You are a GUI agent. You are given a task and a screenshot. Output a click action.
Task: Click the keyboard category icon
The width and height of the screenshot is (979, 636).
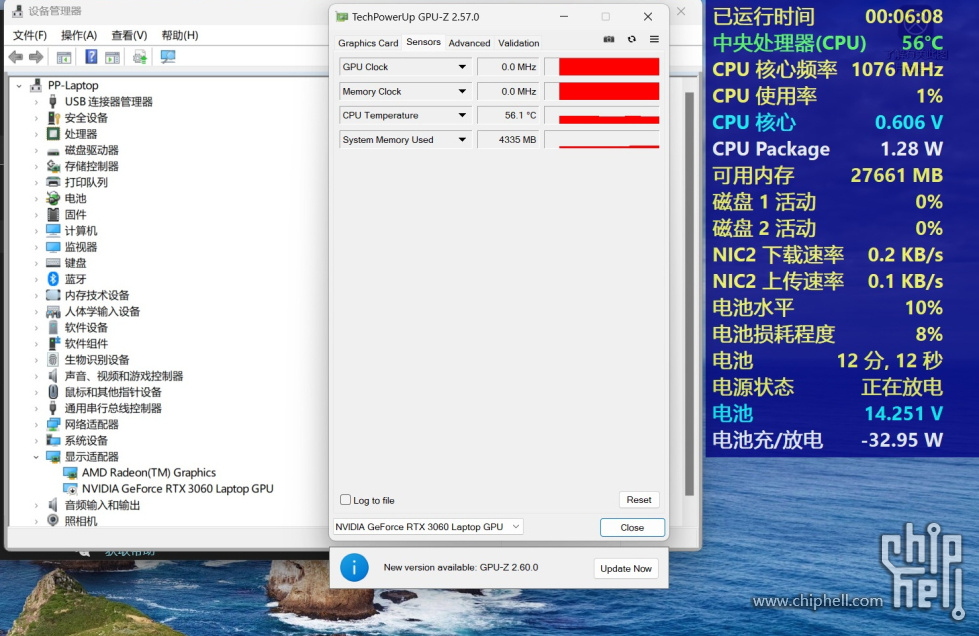[x=53, y=263]
